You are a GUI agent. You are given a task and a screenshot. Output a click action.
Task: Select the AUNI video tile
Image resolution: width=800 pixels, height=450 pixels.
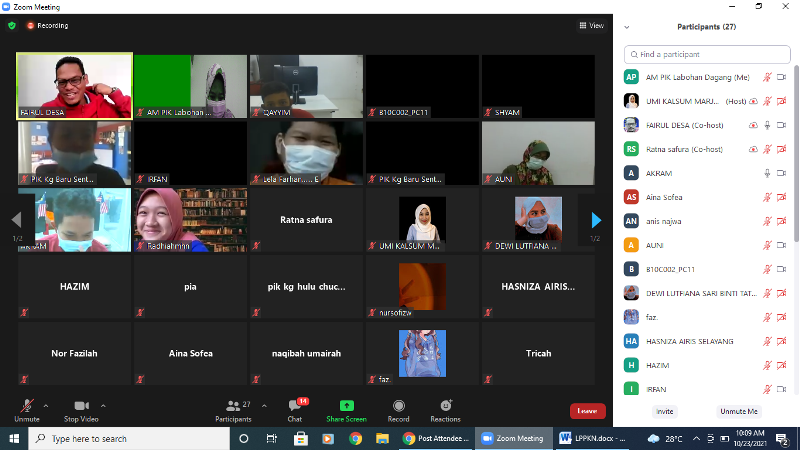[538, 153]
